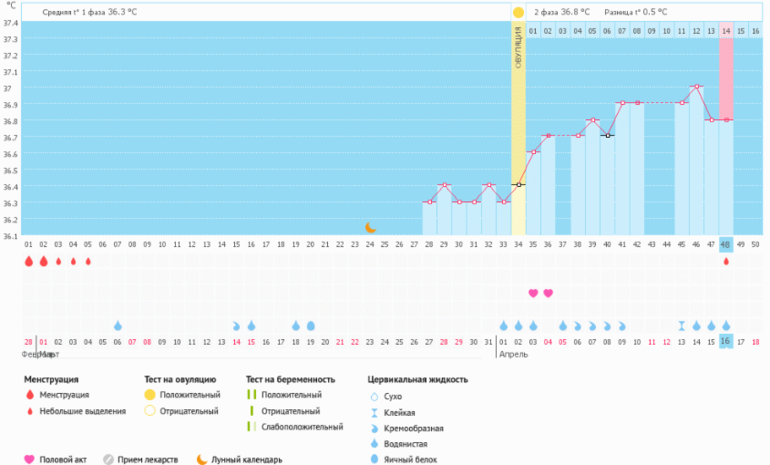Click the menstruation drop on cycle day 01
The width and height of the screenshot is (770, 465).
coord(28,261)
